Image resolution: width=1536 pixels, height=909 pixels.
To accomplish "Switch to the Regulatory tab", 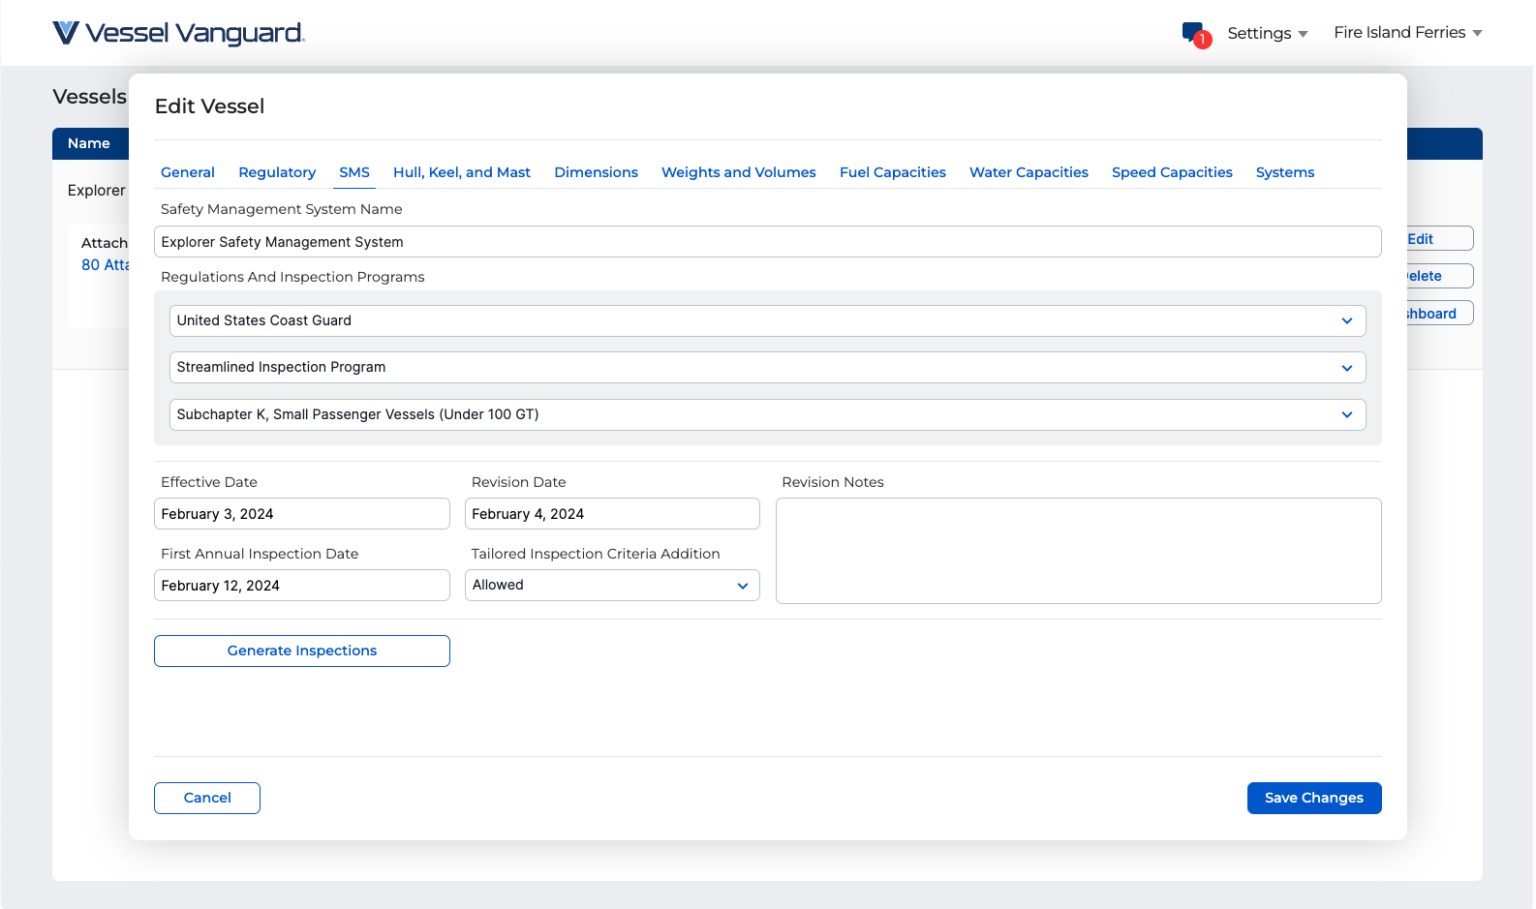I will (277, 172).
